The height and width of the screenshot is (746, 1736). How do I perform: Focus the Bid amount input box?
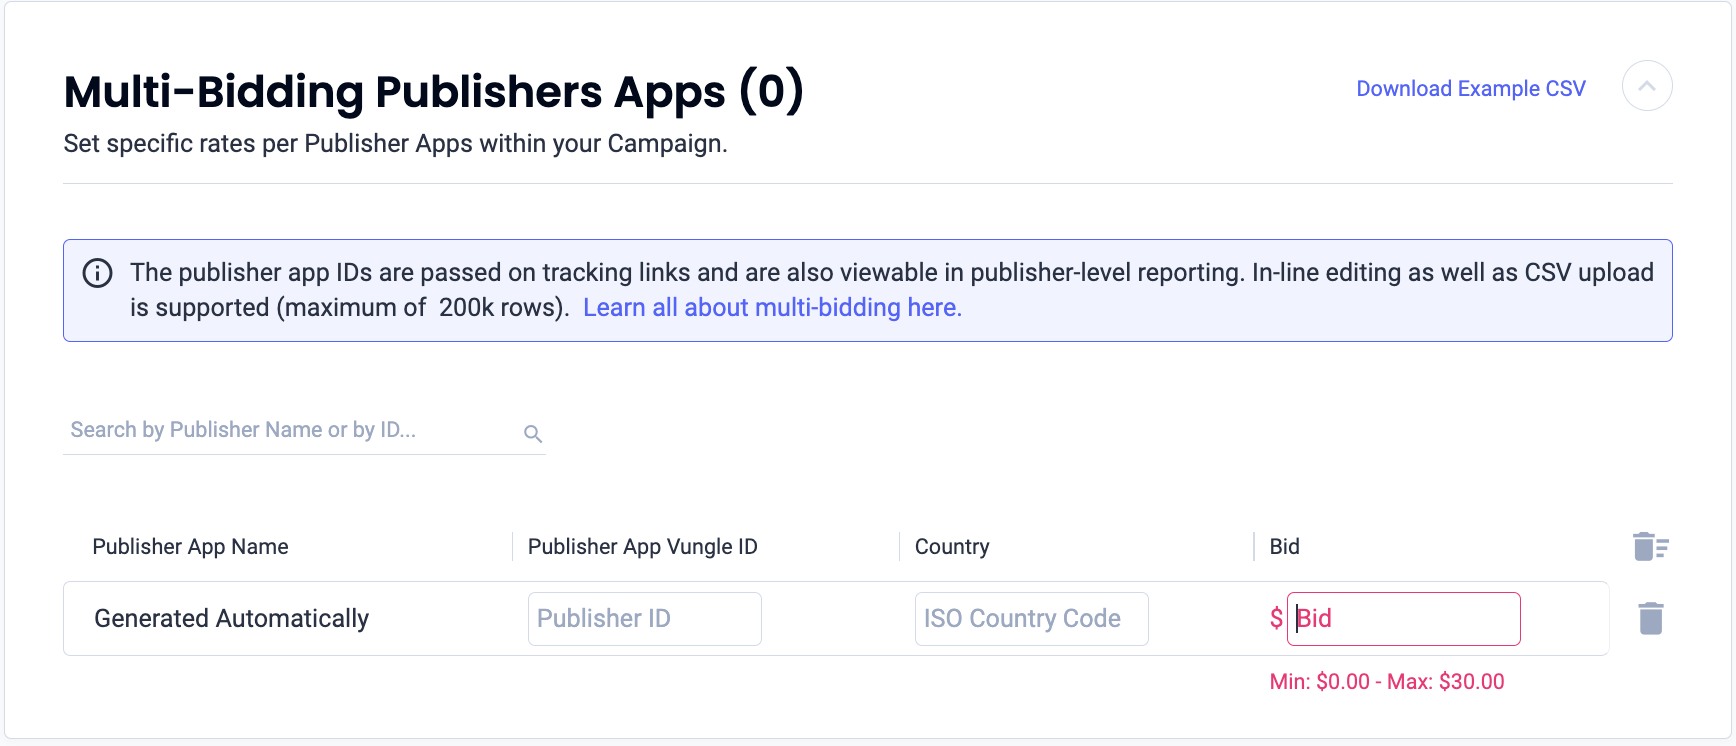coord(1404,619)
